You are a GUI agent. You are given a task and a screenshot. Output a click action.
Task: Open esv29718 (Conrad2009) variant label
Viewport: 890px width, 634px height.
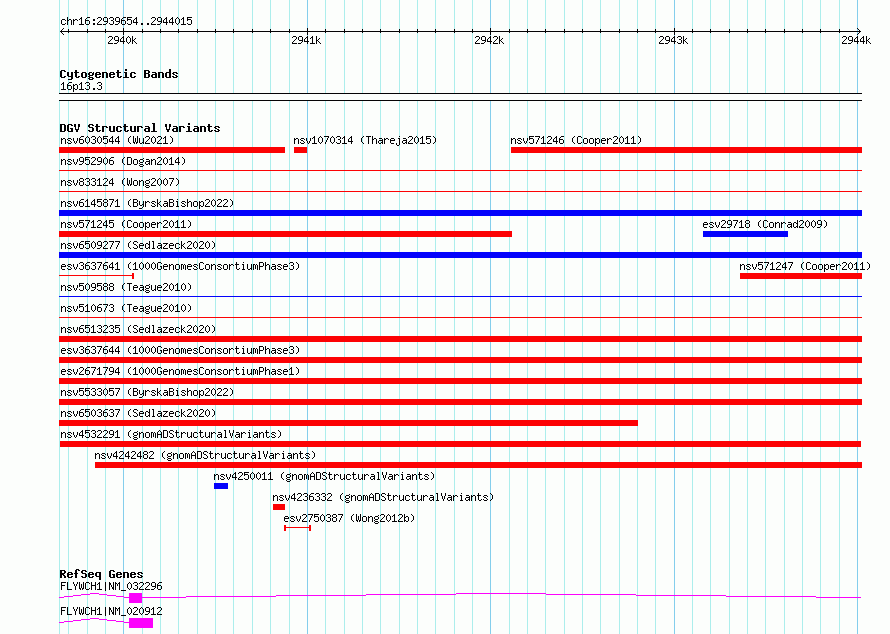coord(765,224)
